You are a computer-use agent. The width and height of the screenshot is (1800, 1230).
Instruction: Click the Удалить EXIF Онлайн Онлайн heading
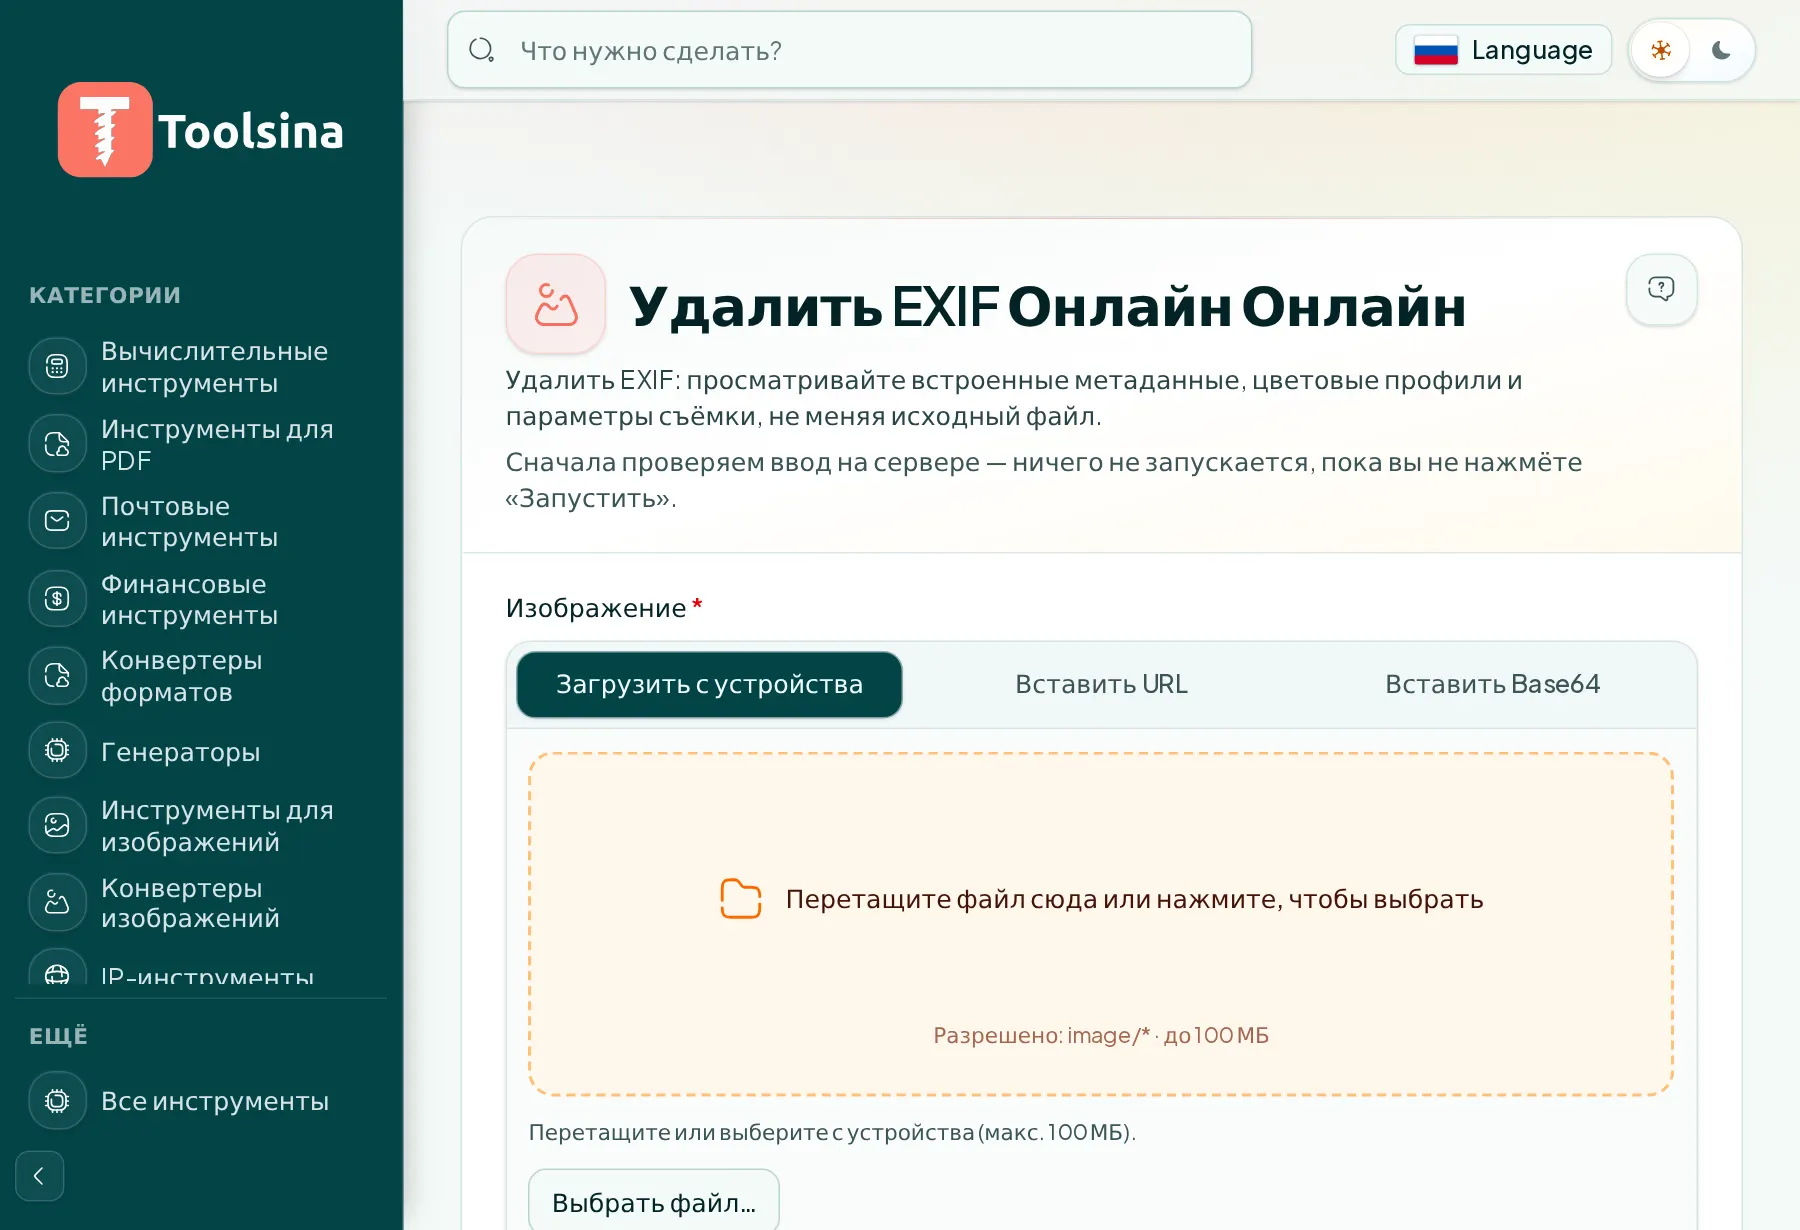(1047, 306)
